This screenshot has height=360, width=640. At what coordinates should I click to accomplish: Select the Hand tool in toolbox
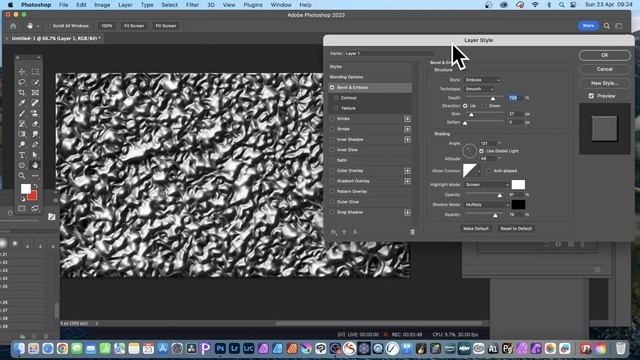click(x=35, y=165)
